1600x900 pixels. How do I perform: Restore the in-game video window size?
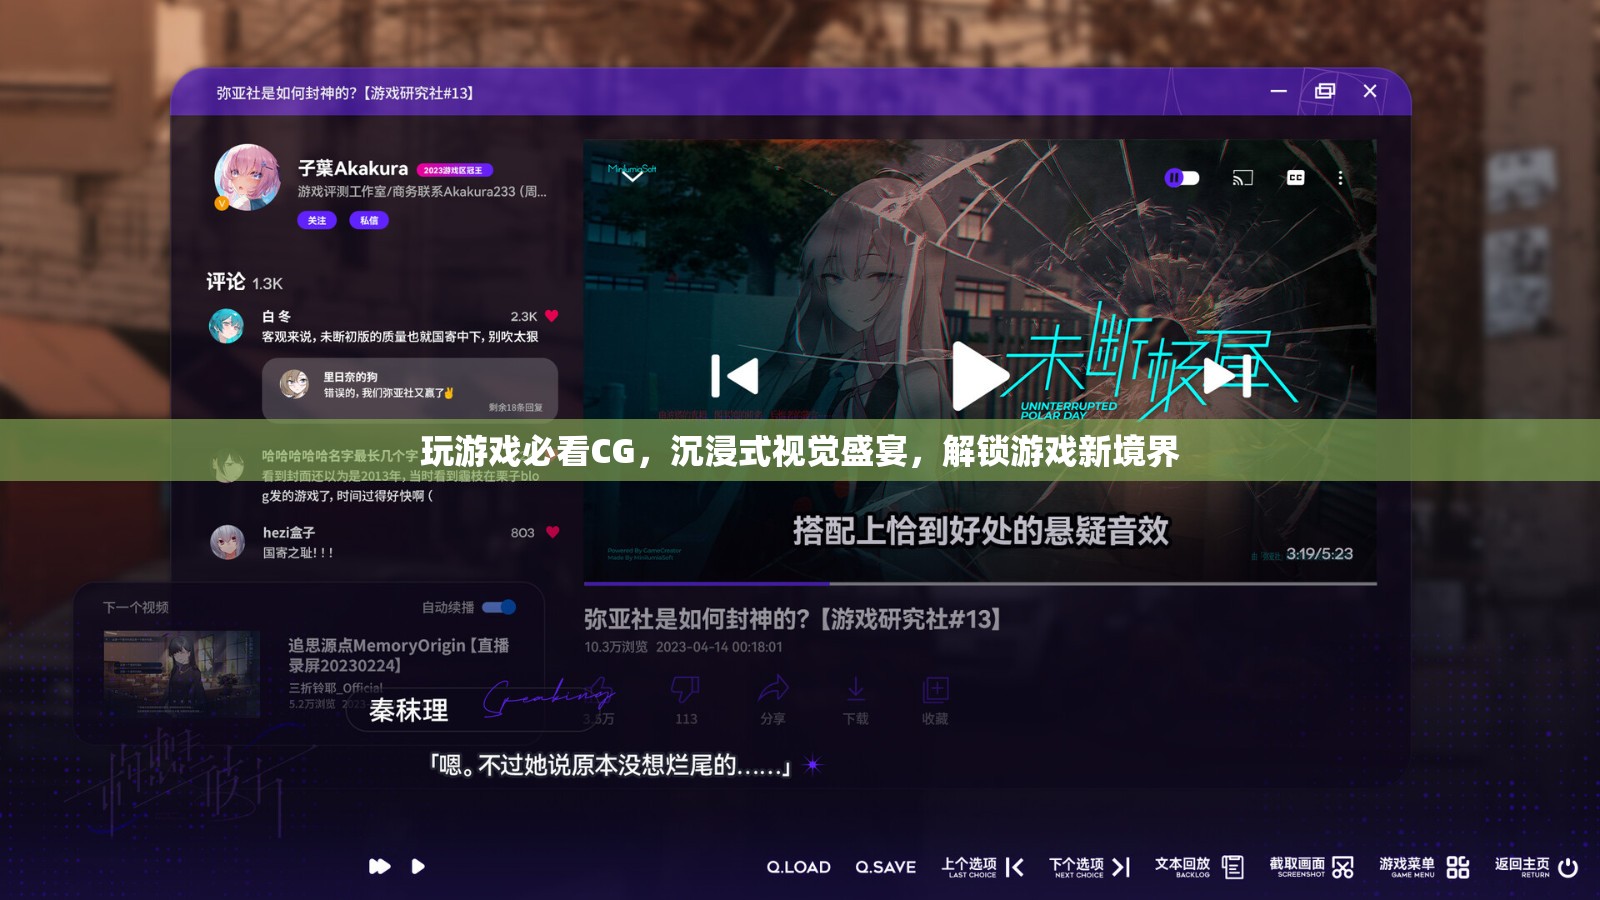point(1325,91)
